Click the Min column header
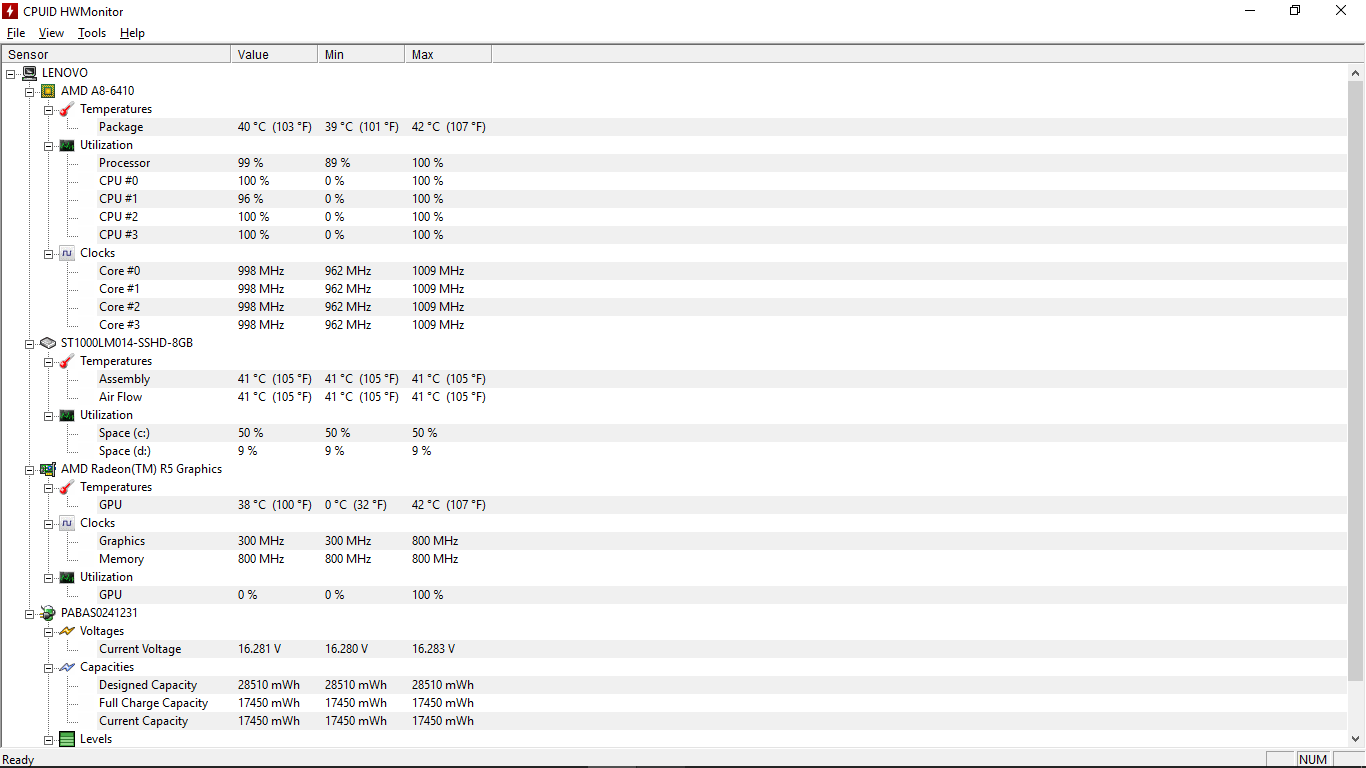The width and height of the screenshot is (1366, 768). (361, 55)
